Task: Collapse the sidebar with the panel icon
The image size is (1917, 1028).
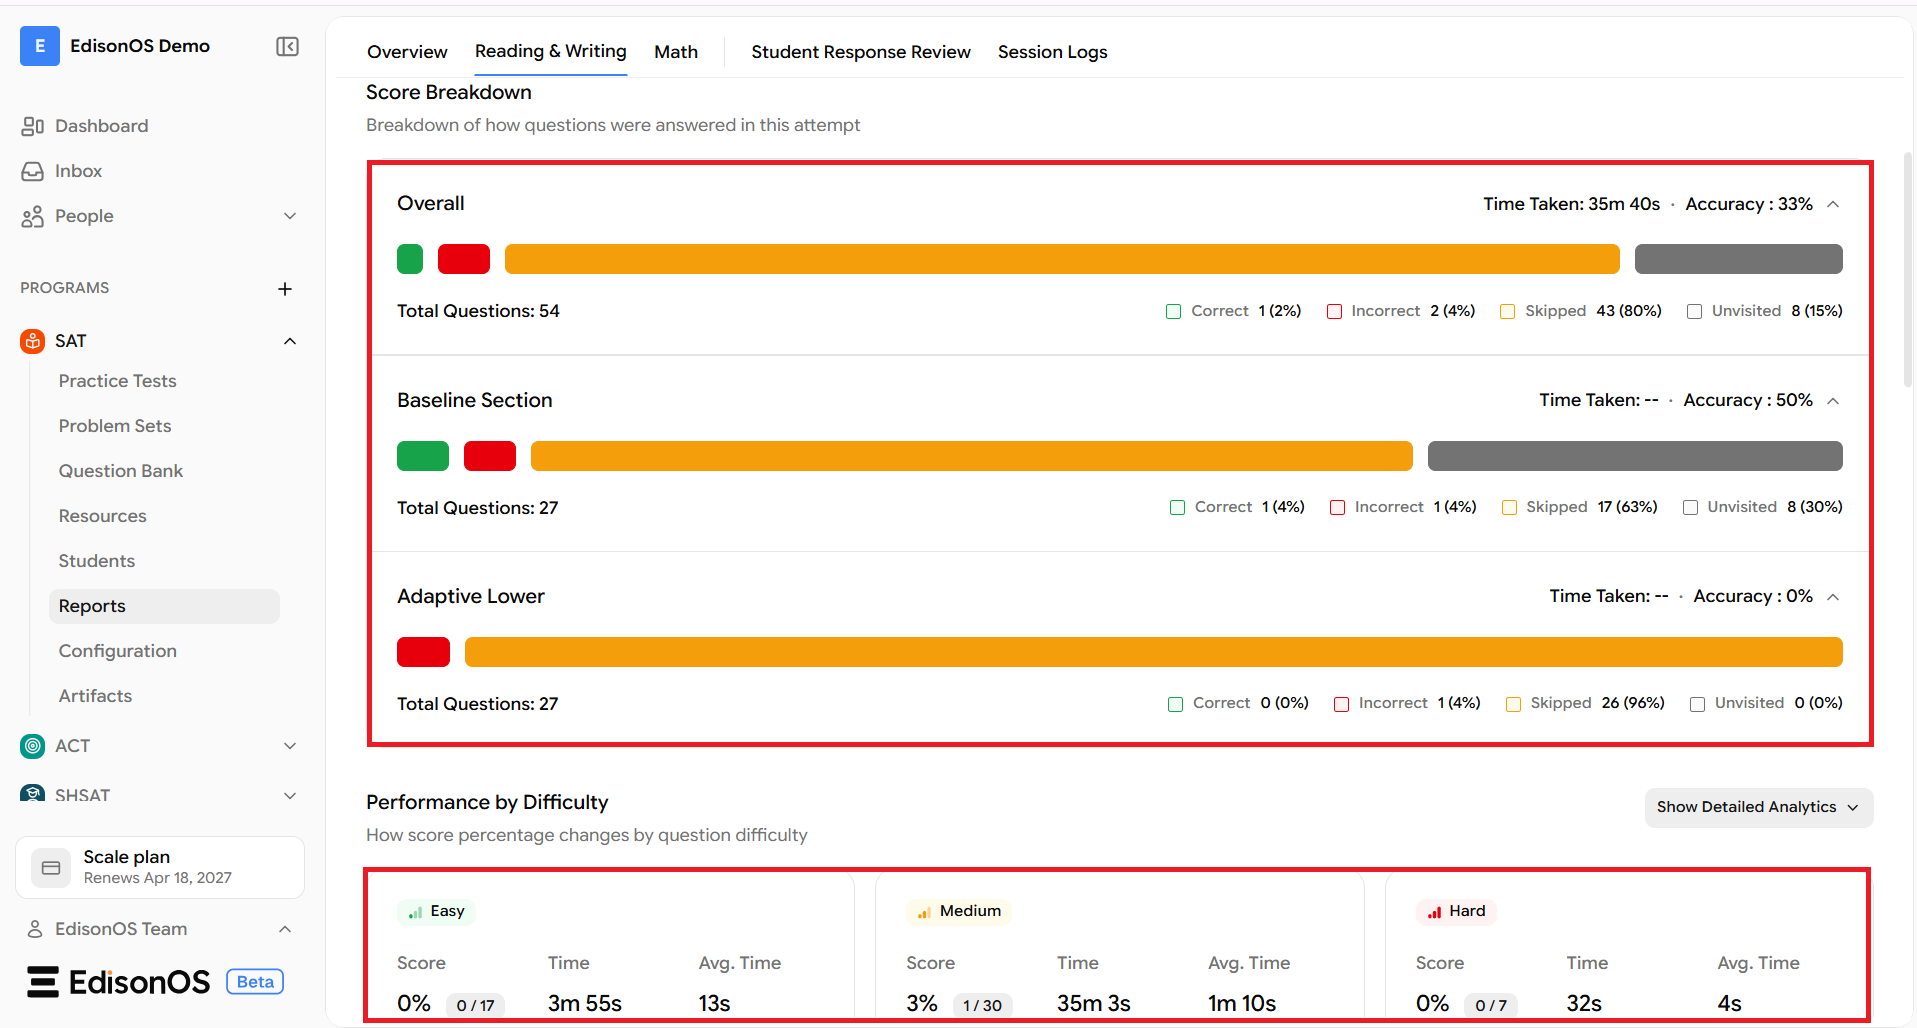Action: pyautogui.click(x=287, y=47)
